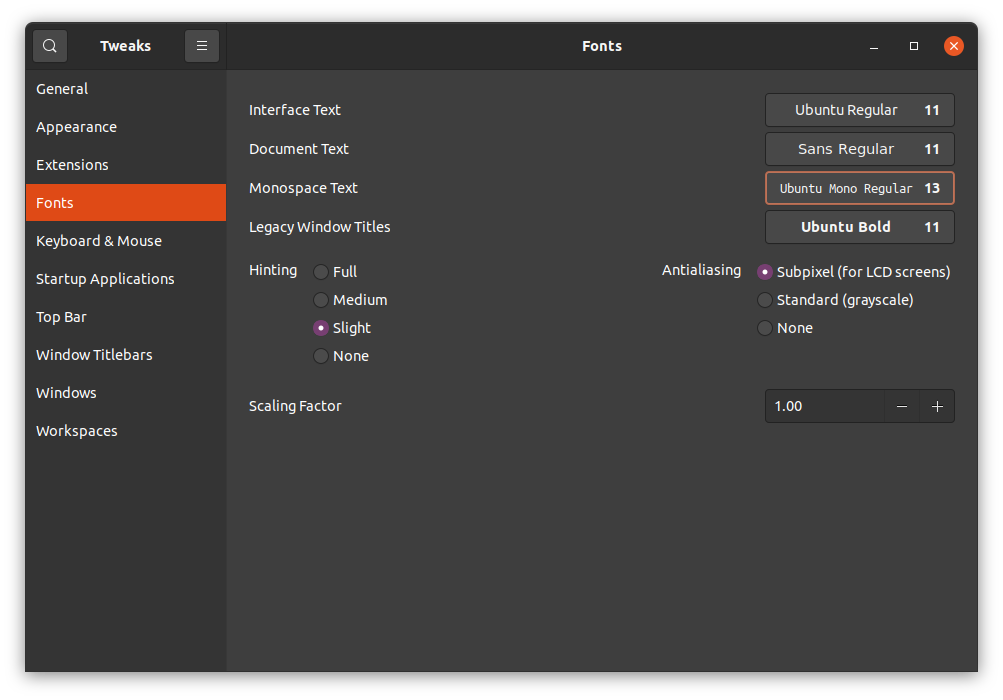This screenshot has height=700, width=1003.
Task: Select Fonts in the sidebar
Action: pyautogui.click(x=126, y=203)
